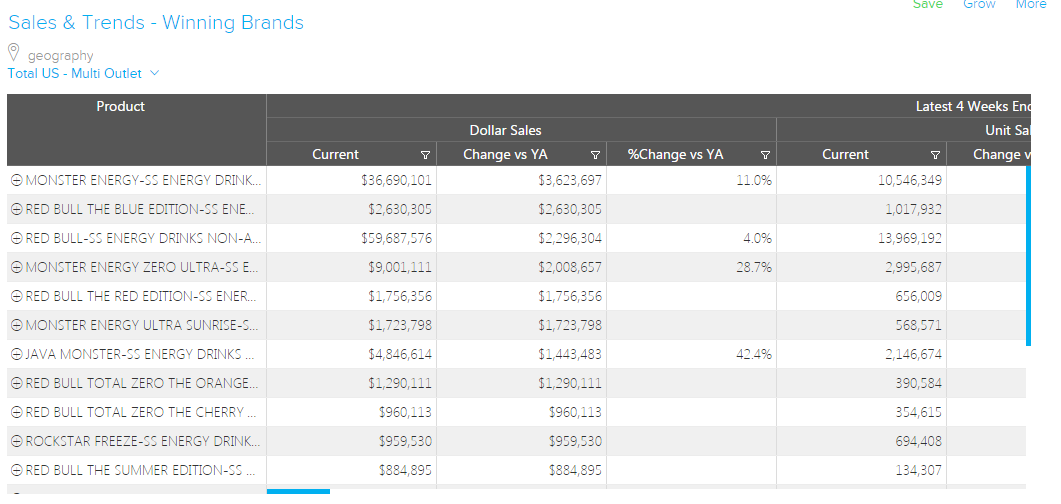Click the blue vertical scrollbar thumb
Viewport: 1061px width, 504px height.
point(1028,255)
